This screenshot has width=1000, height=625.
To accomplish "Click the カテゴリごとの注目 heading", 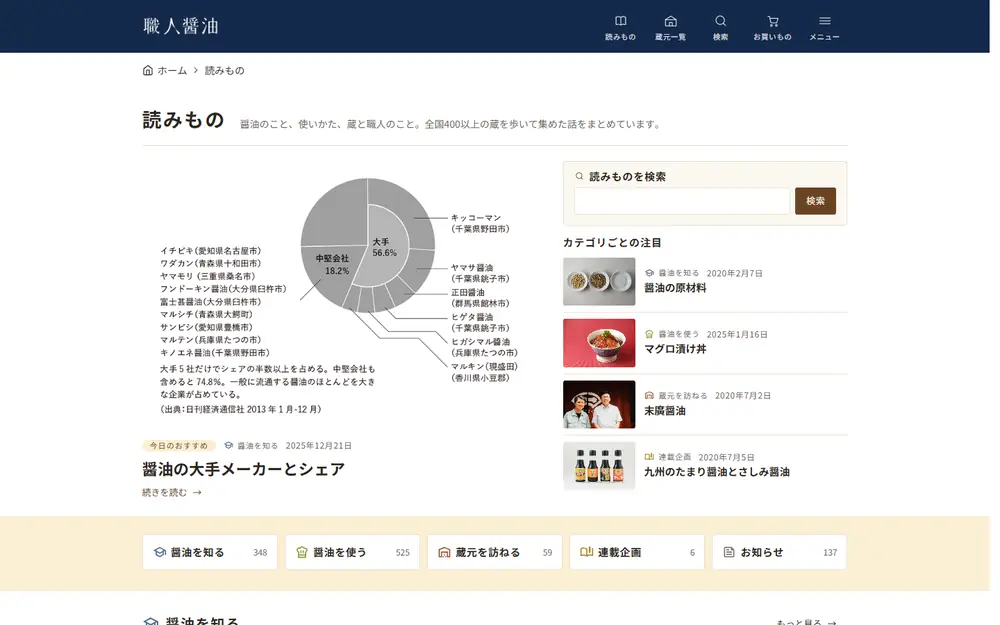I will click(612, 242).
